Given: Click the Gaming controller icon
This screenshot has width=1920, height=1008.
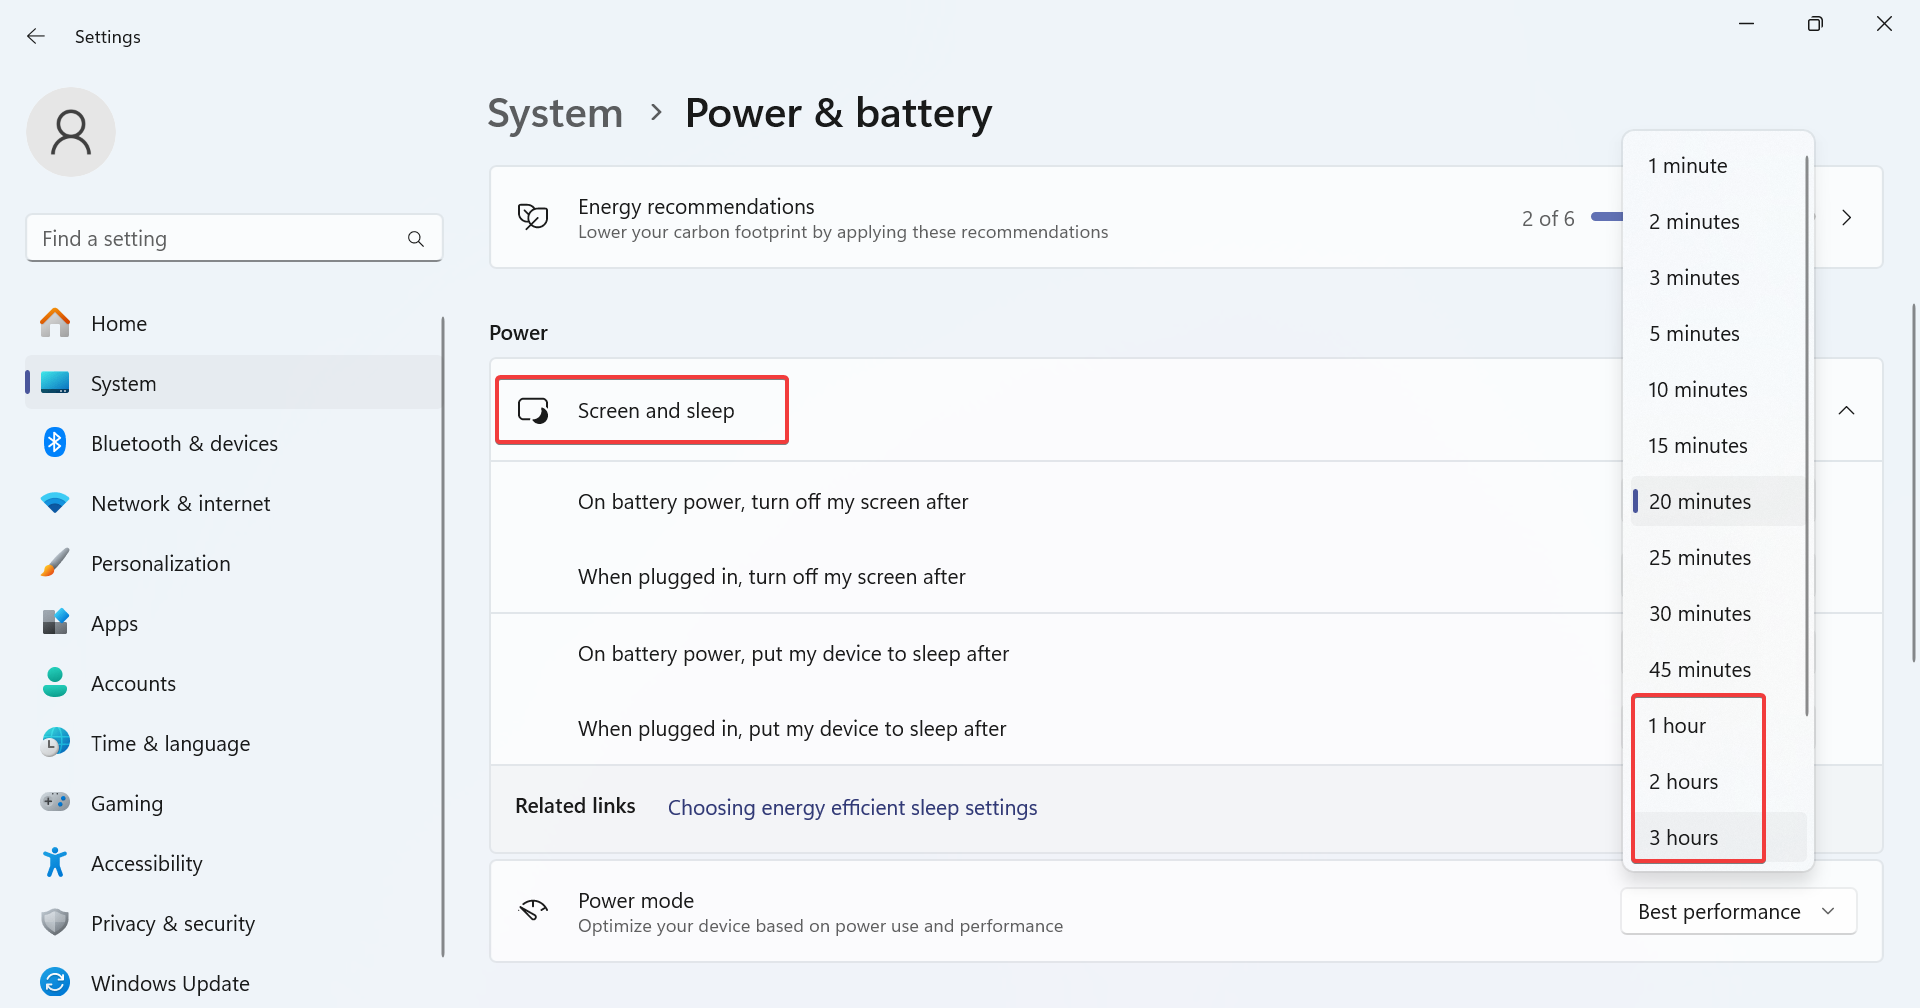Looking at the screenshot, I should pos(55,803).
